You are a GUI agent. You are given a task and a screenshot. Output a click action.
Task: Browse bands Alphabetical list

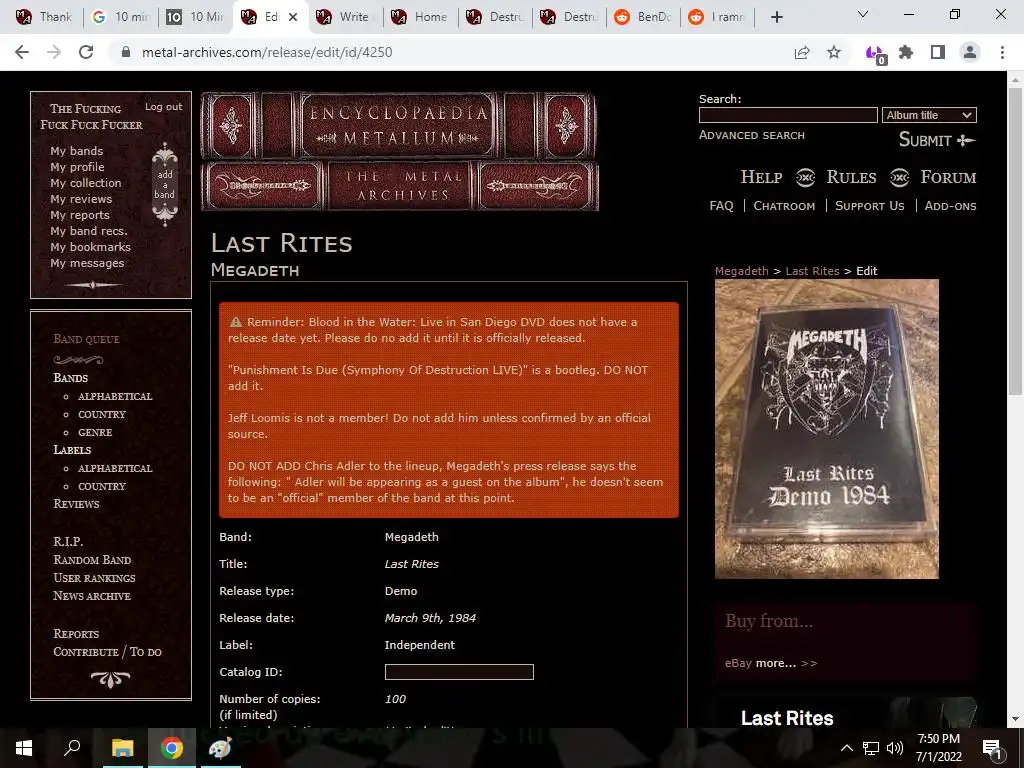click(115, 396)
